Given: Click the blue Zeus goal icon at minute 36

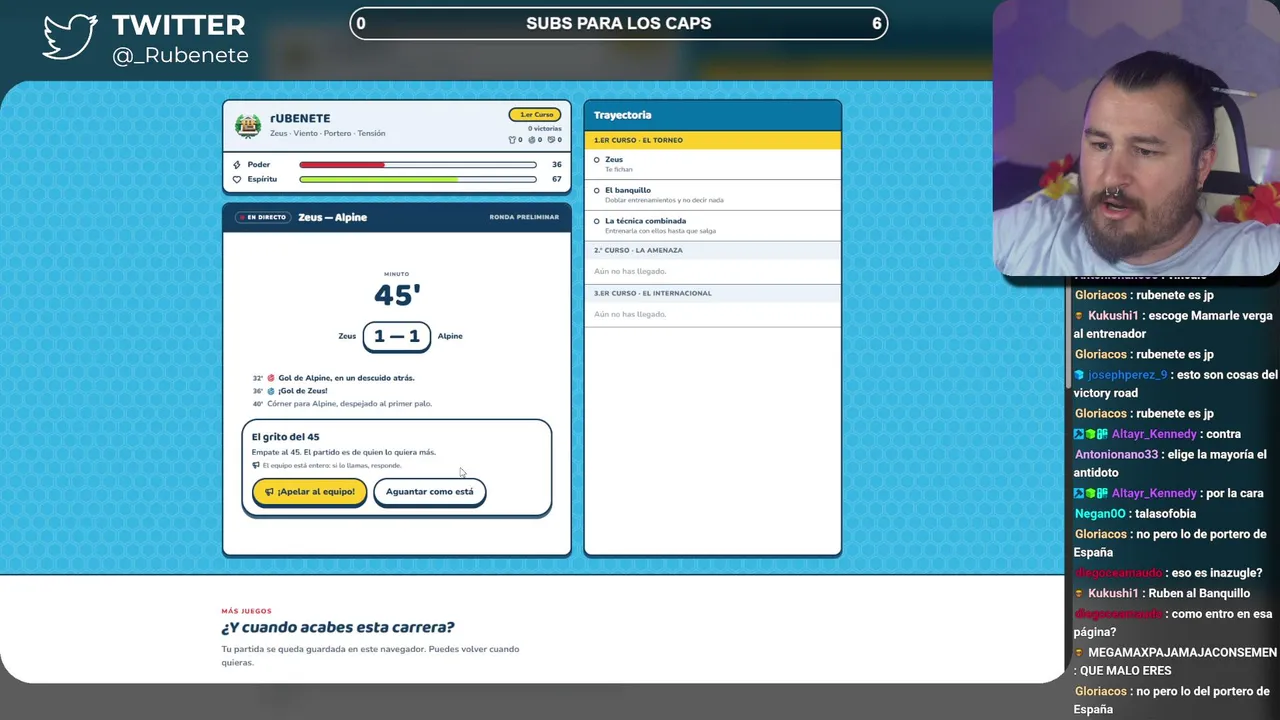Looking at the screenshot, I should click(271, 391).
